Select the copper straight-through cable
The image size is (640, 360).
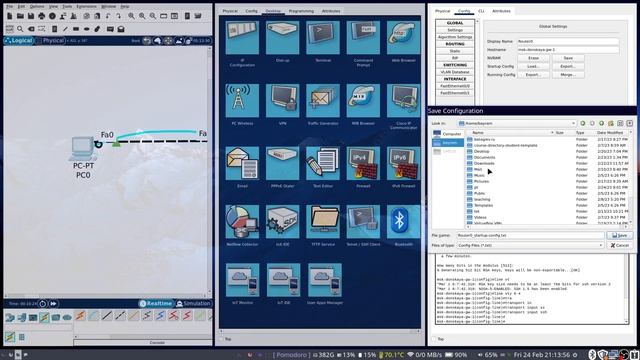107,316
